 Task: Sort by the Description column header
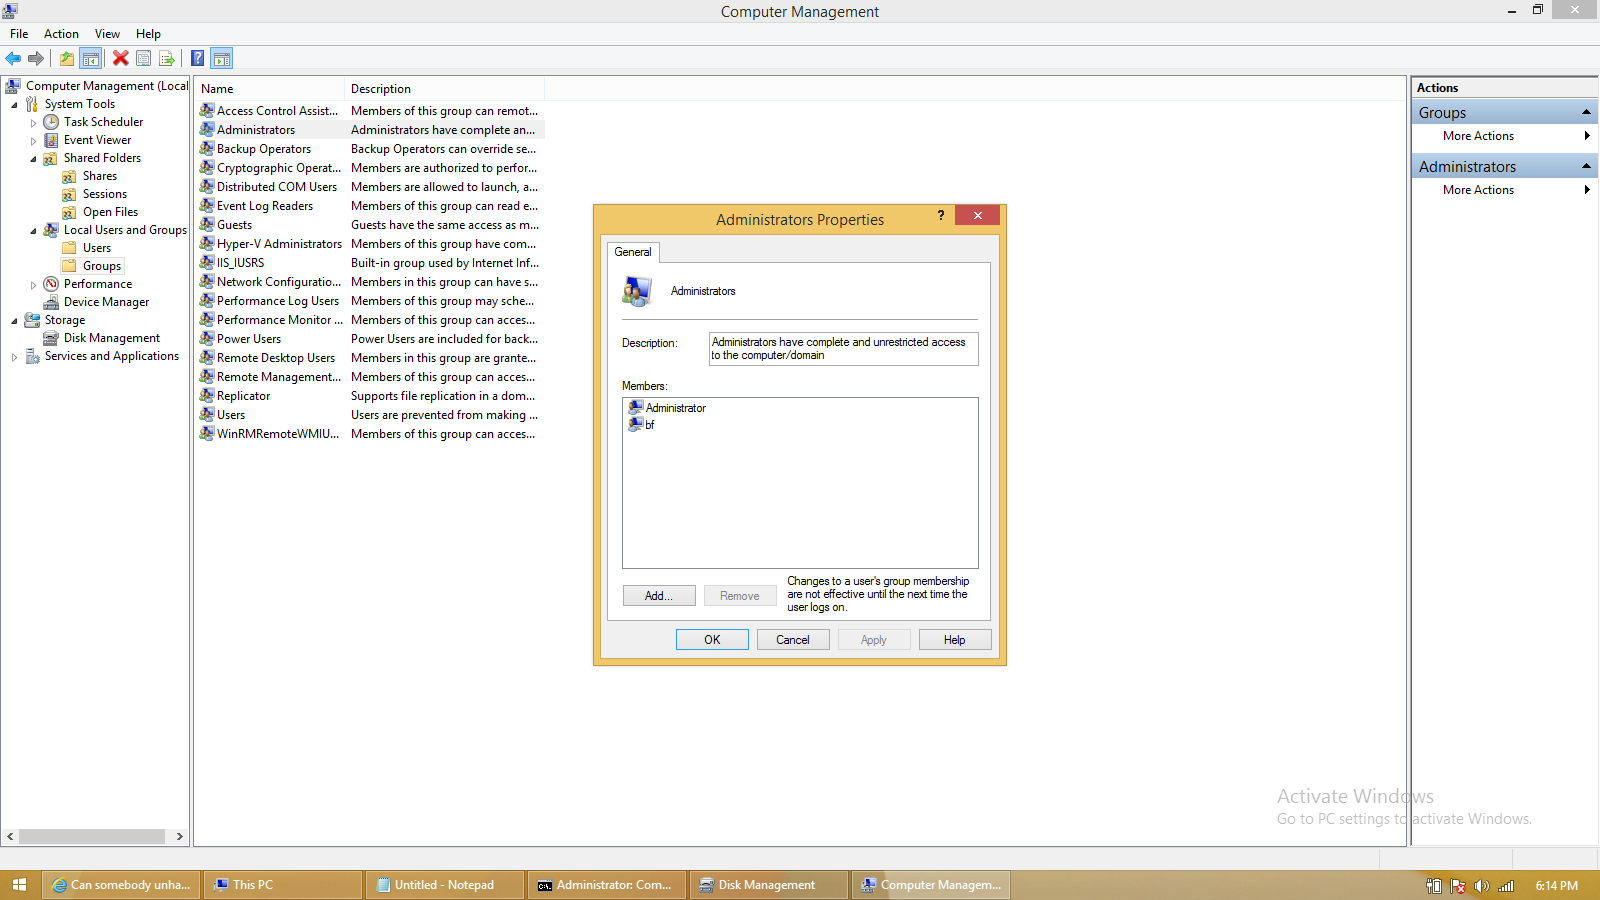[x=445, y=89]
